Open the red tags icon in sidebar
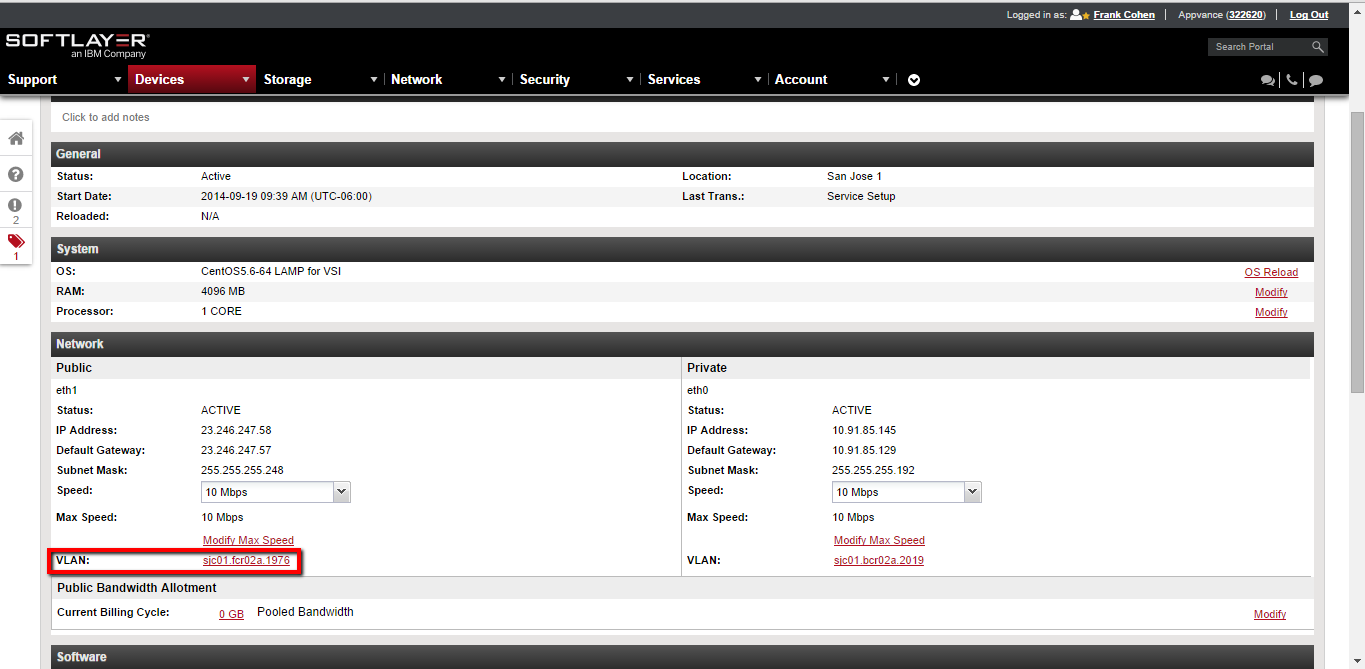 (16, 241)
